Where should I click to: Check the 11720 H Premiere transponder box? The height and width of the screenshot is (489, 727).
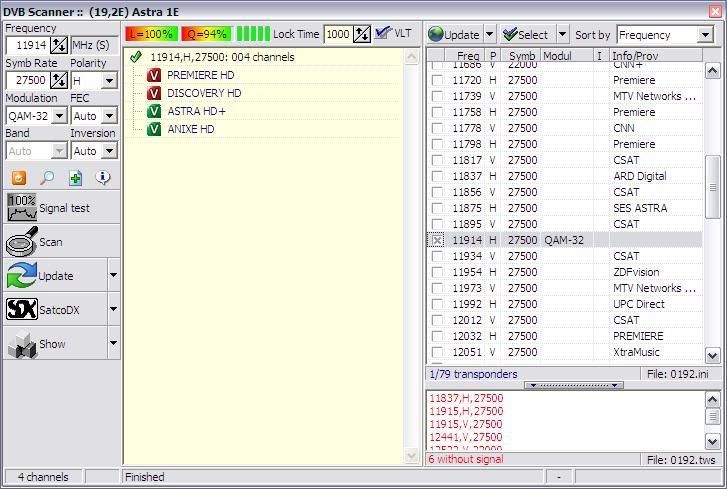click(x=437, y=80)
